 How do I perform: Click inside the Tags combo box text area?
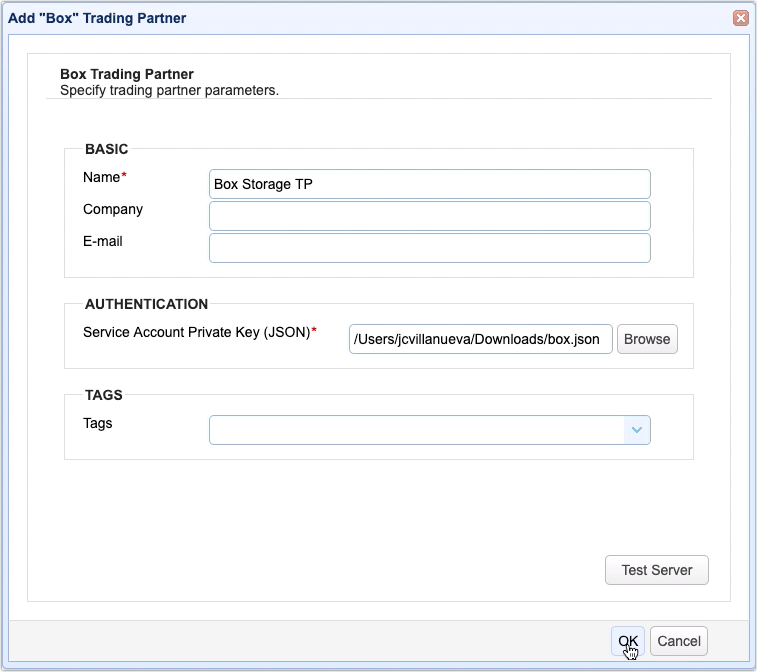coord(416,430)
